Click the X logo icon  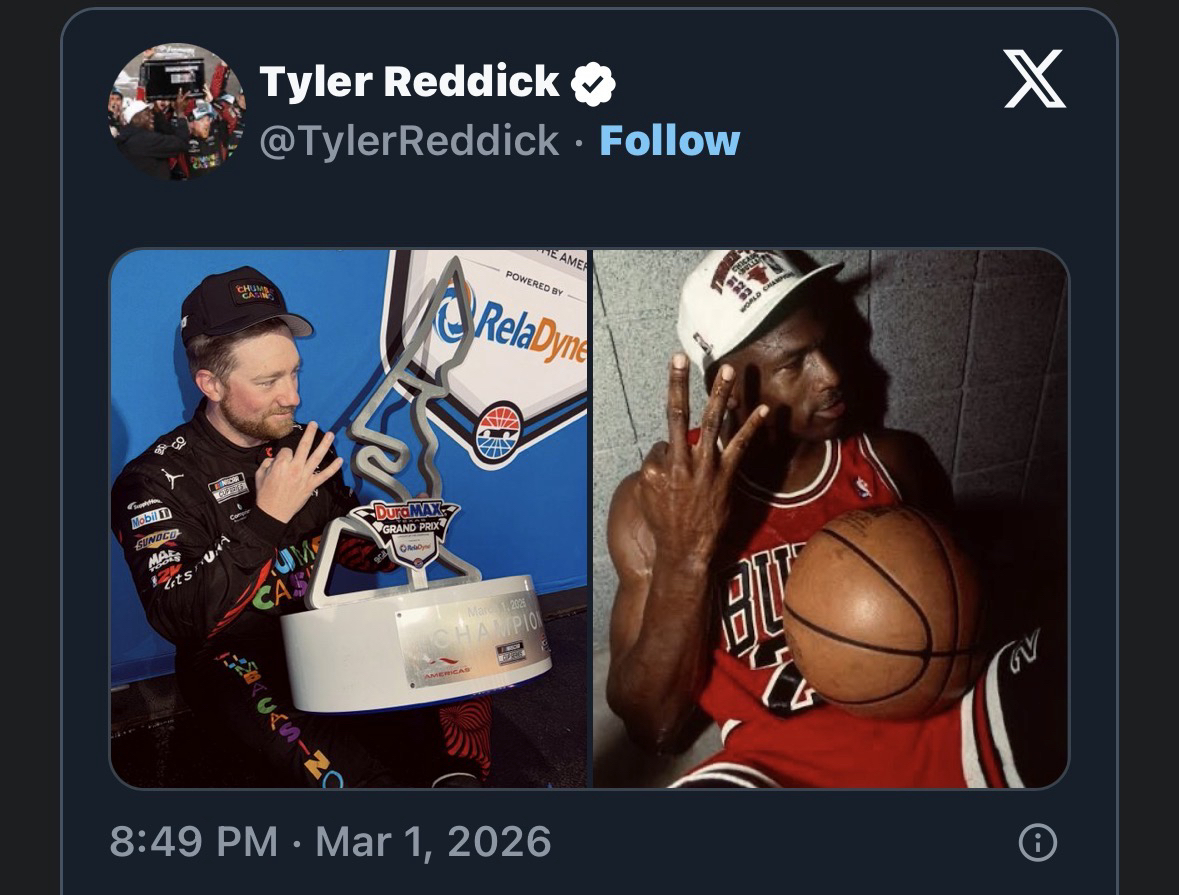tap(1034, 81)
